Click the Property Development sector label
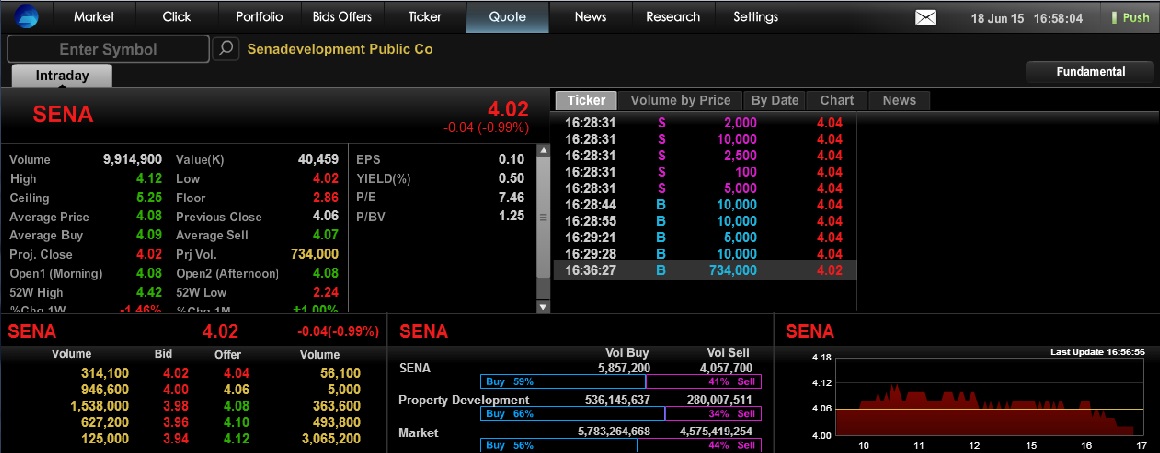This screenshot has height=453, width=1160. [x=464, y=400]
